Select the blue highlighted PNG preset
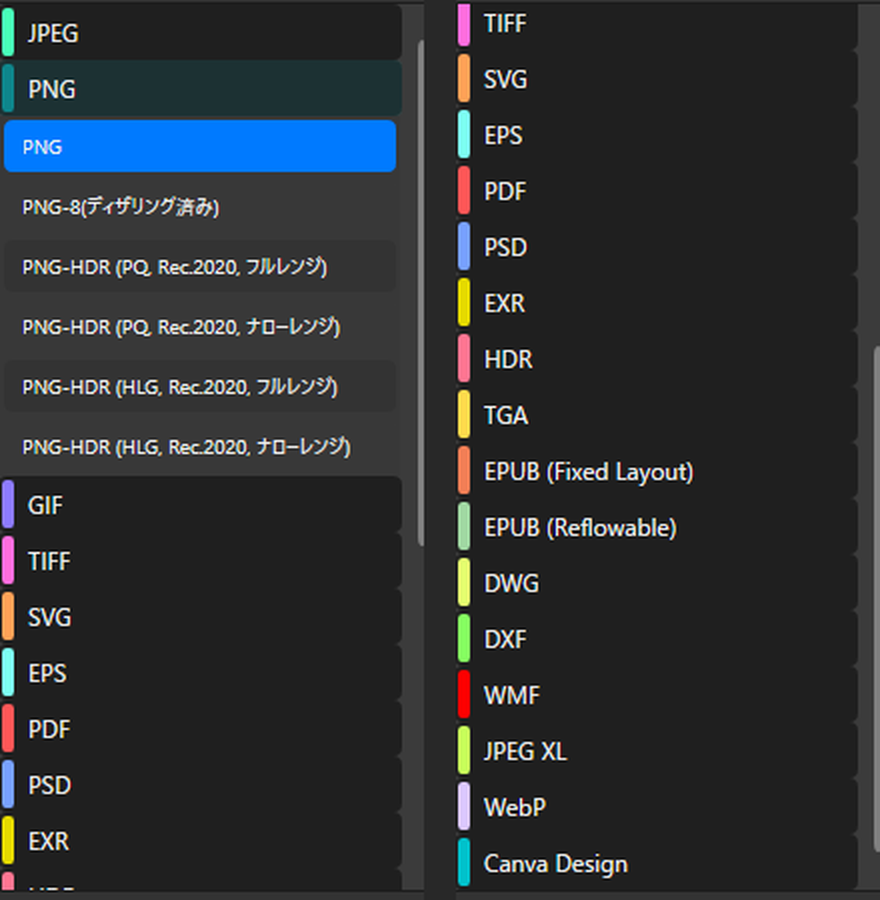Screen dimensions: 880x900 click(x=200, y=146)
